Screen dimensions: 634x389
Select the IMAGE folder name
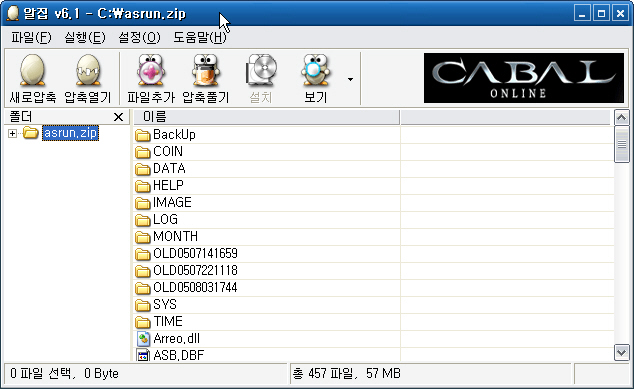172,202
